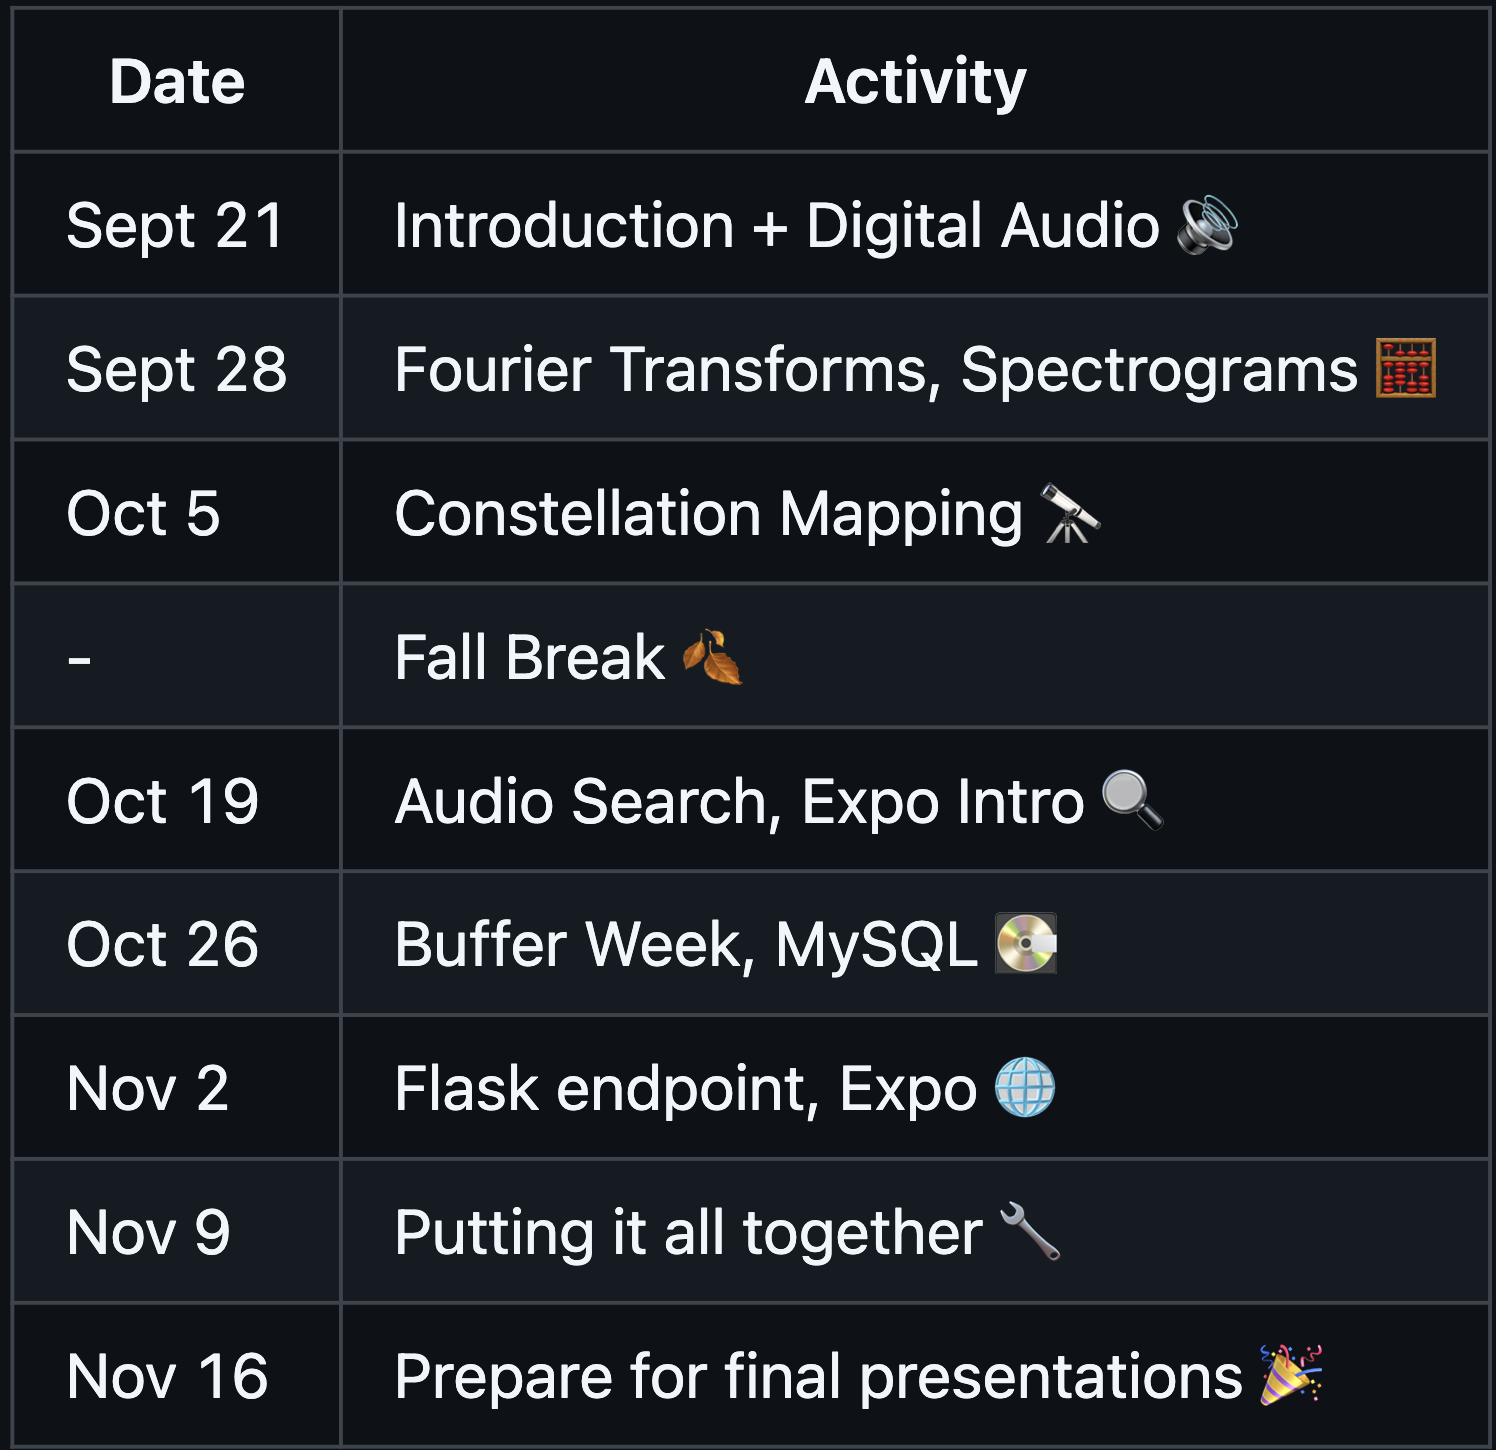Click the Buffer Week, MySQL text
The image size is (1496, 1450).
[686, 944]
